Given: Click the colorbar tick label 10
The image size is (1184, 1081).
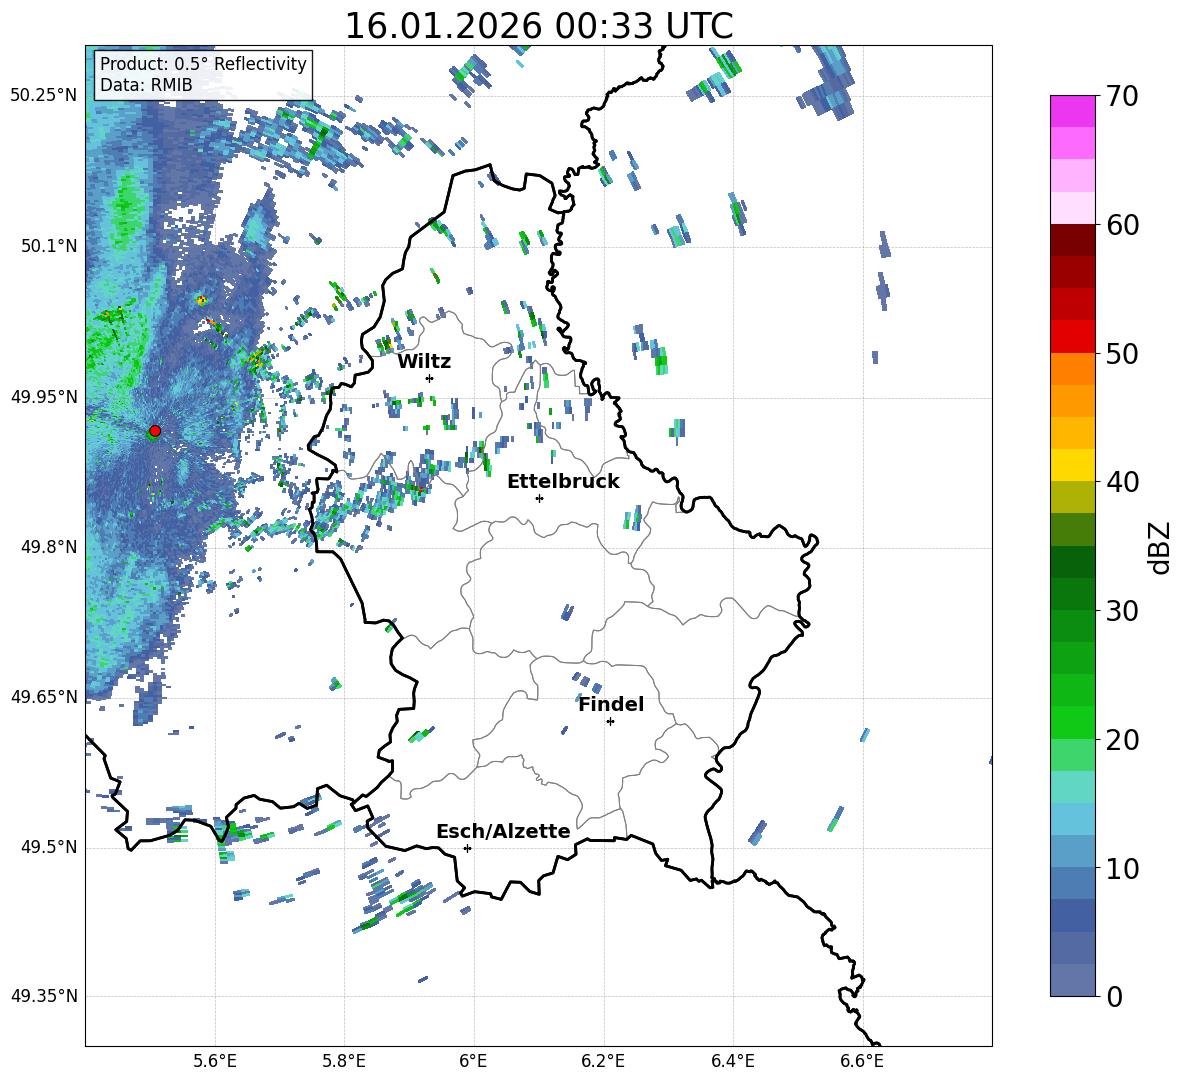Looking at the screenshot, I should [x=1121, y=868].
